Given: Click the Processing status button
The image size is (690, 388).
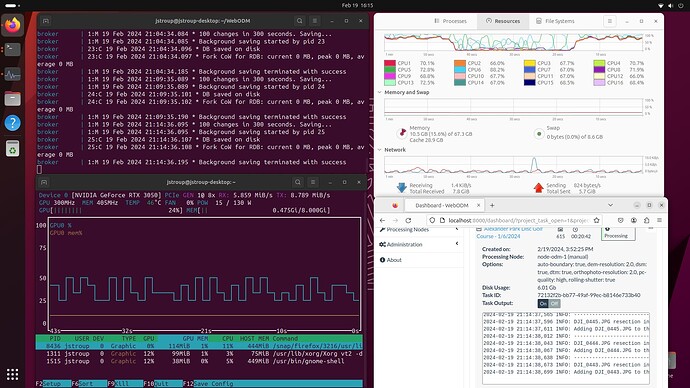Looking at the screenshot, I should pyautogui.click(x=618, y=233).
